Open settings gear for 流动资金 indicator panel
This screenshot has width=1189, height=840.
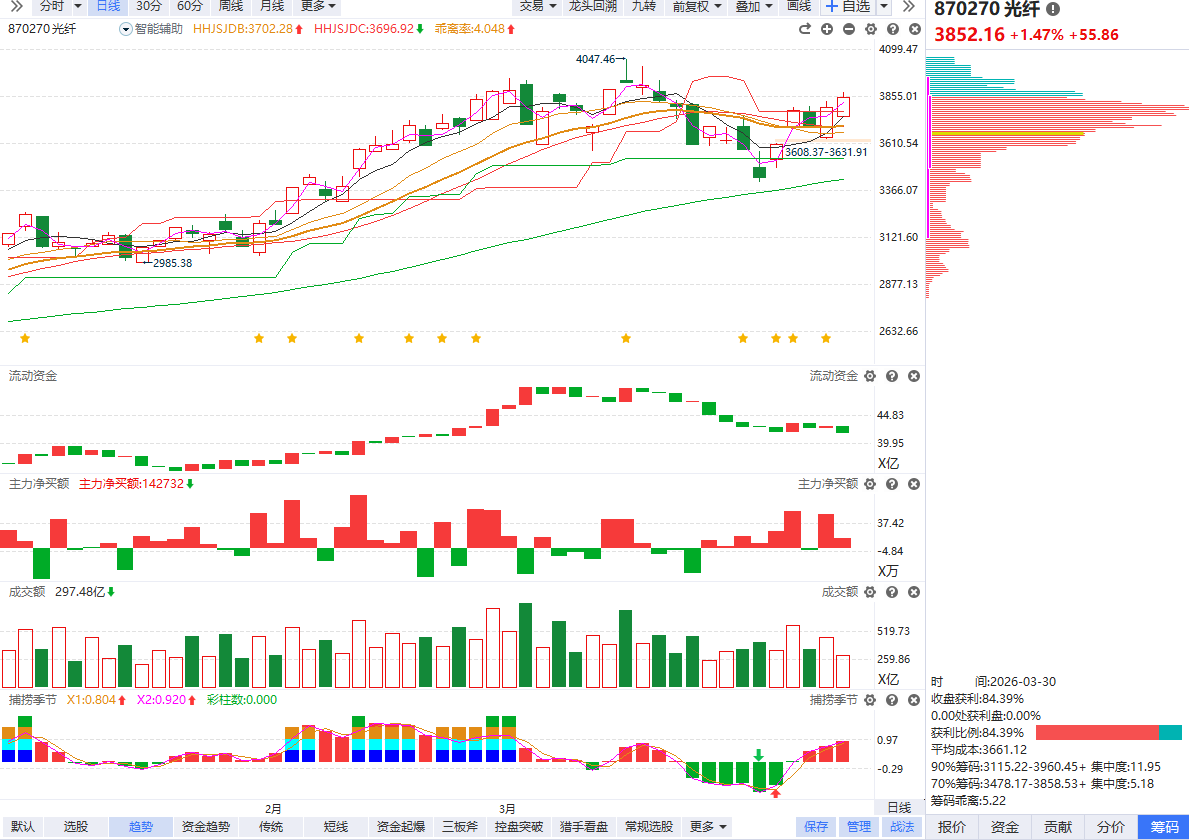(870, 376)
